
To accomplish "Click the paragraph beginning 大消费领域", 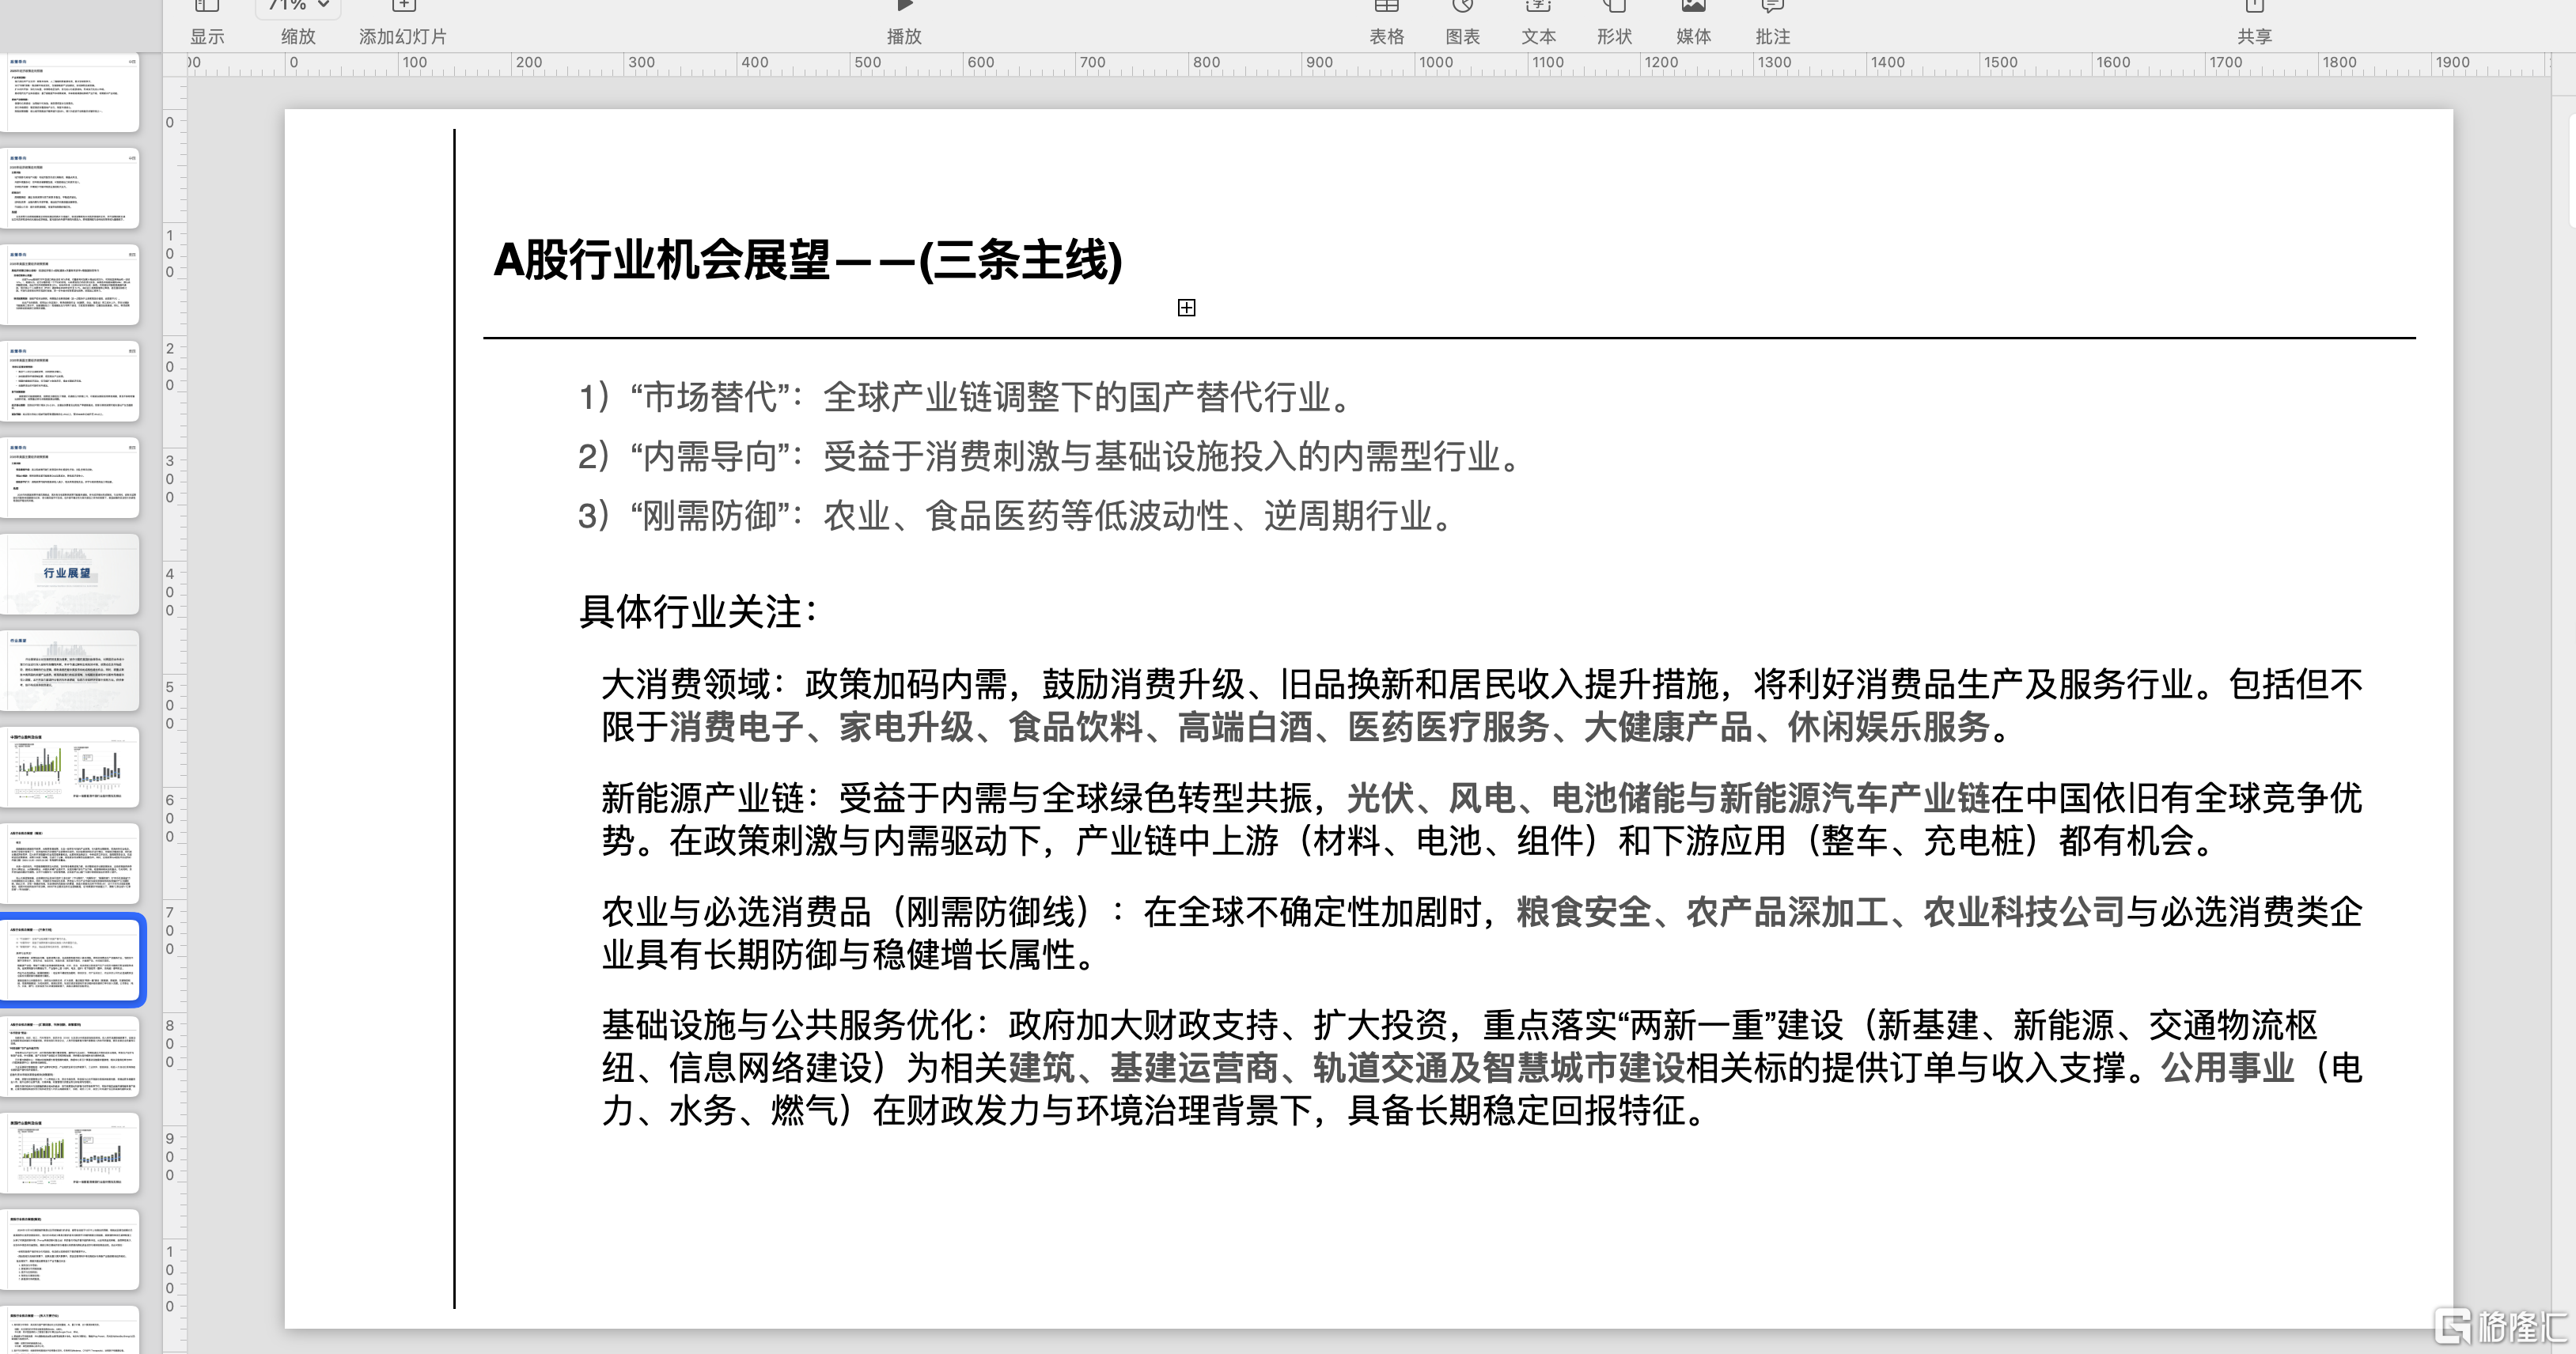I will pos(1482,705).
